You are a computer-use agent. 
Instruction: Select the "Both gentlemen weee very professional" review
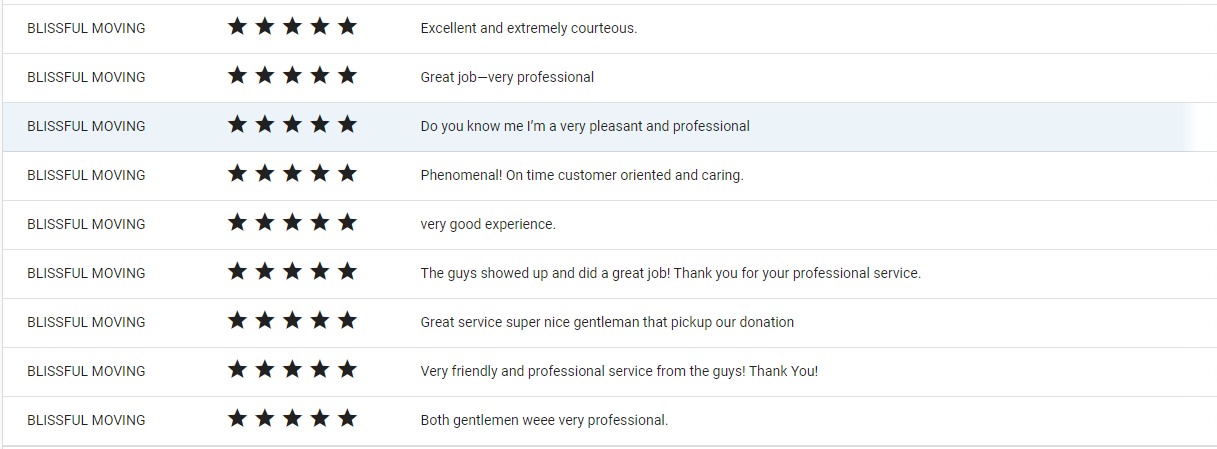(609, 421)
